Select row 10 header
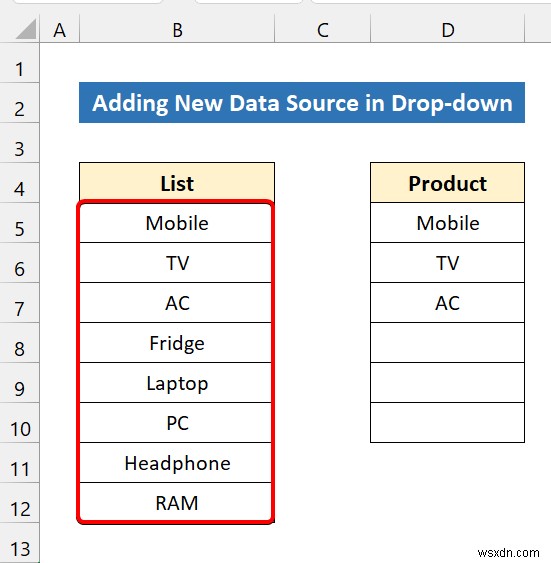Screen dimensions: 551x563 (19, 423)
